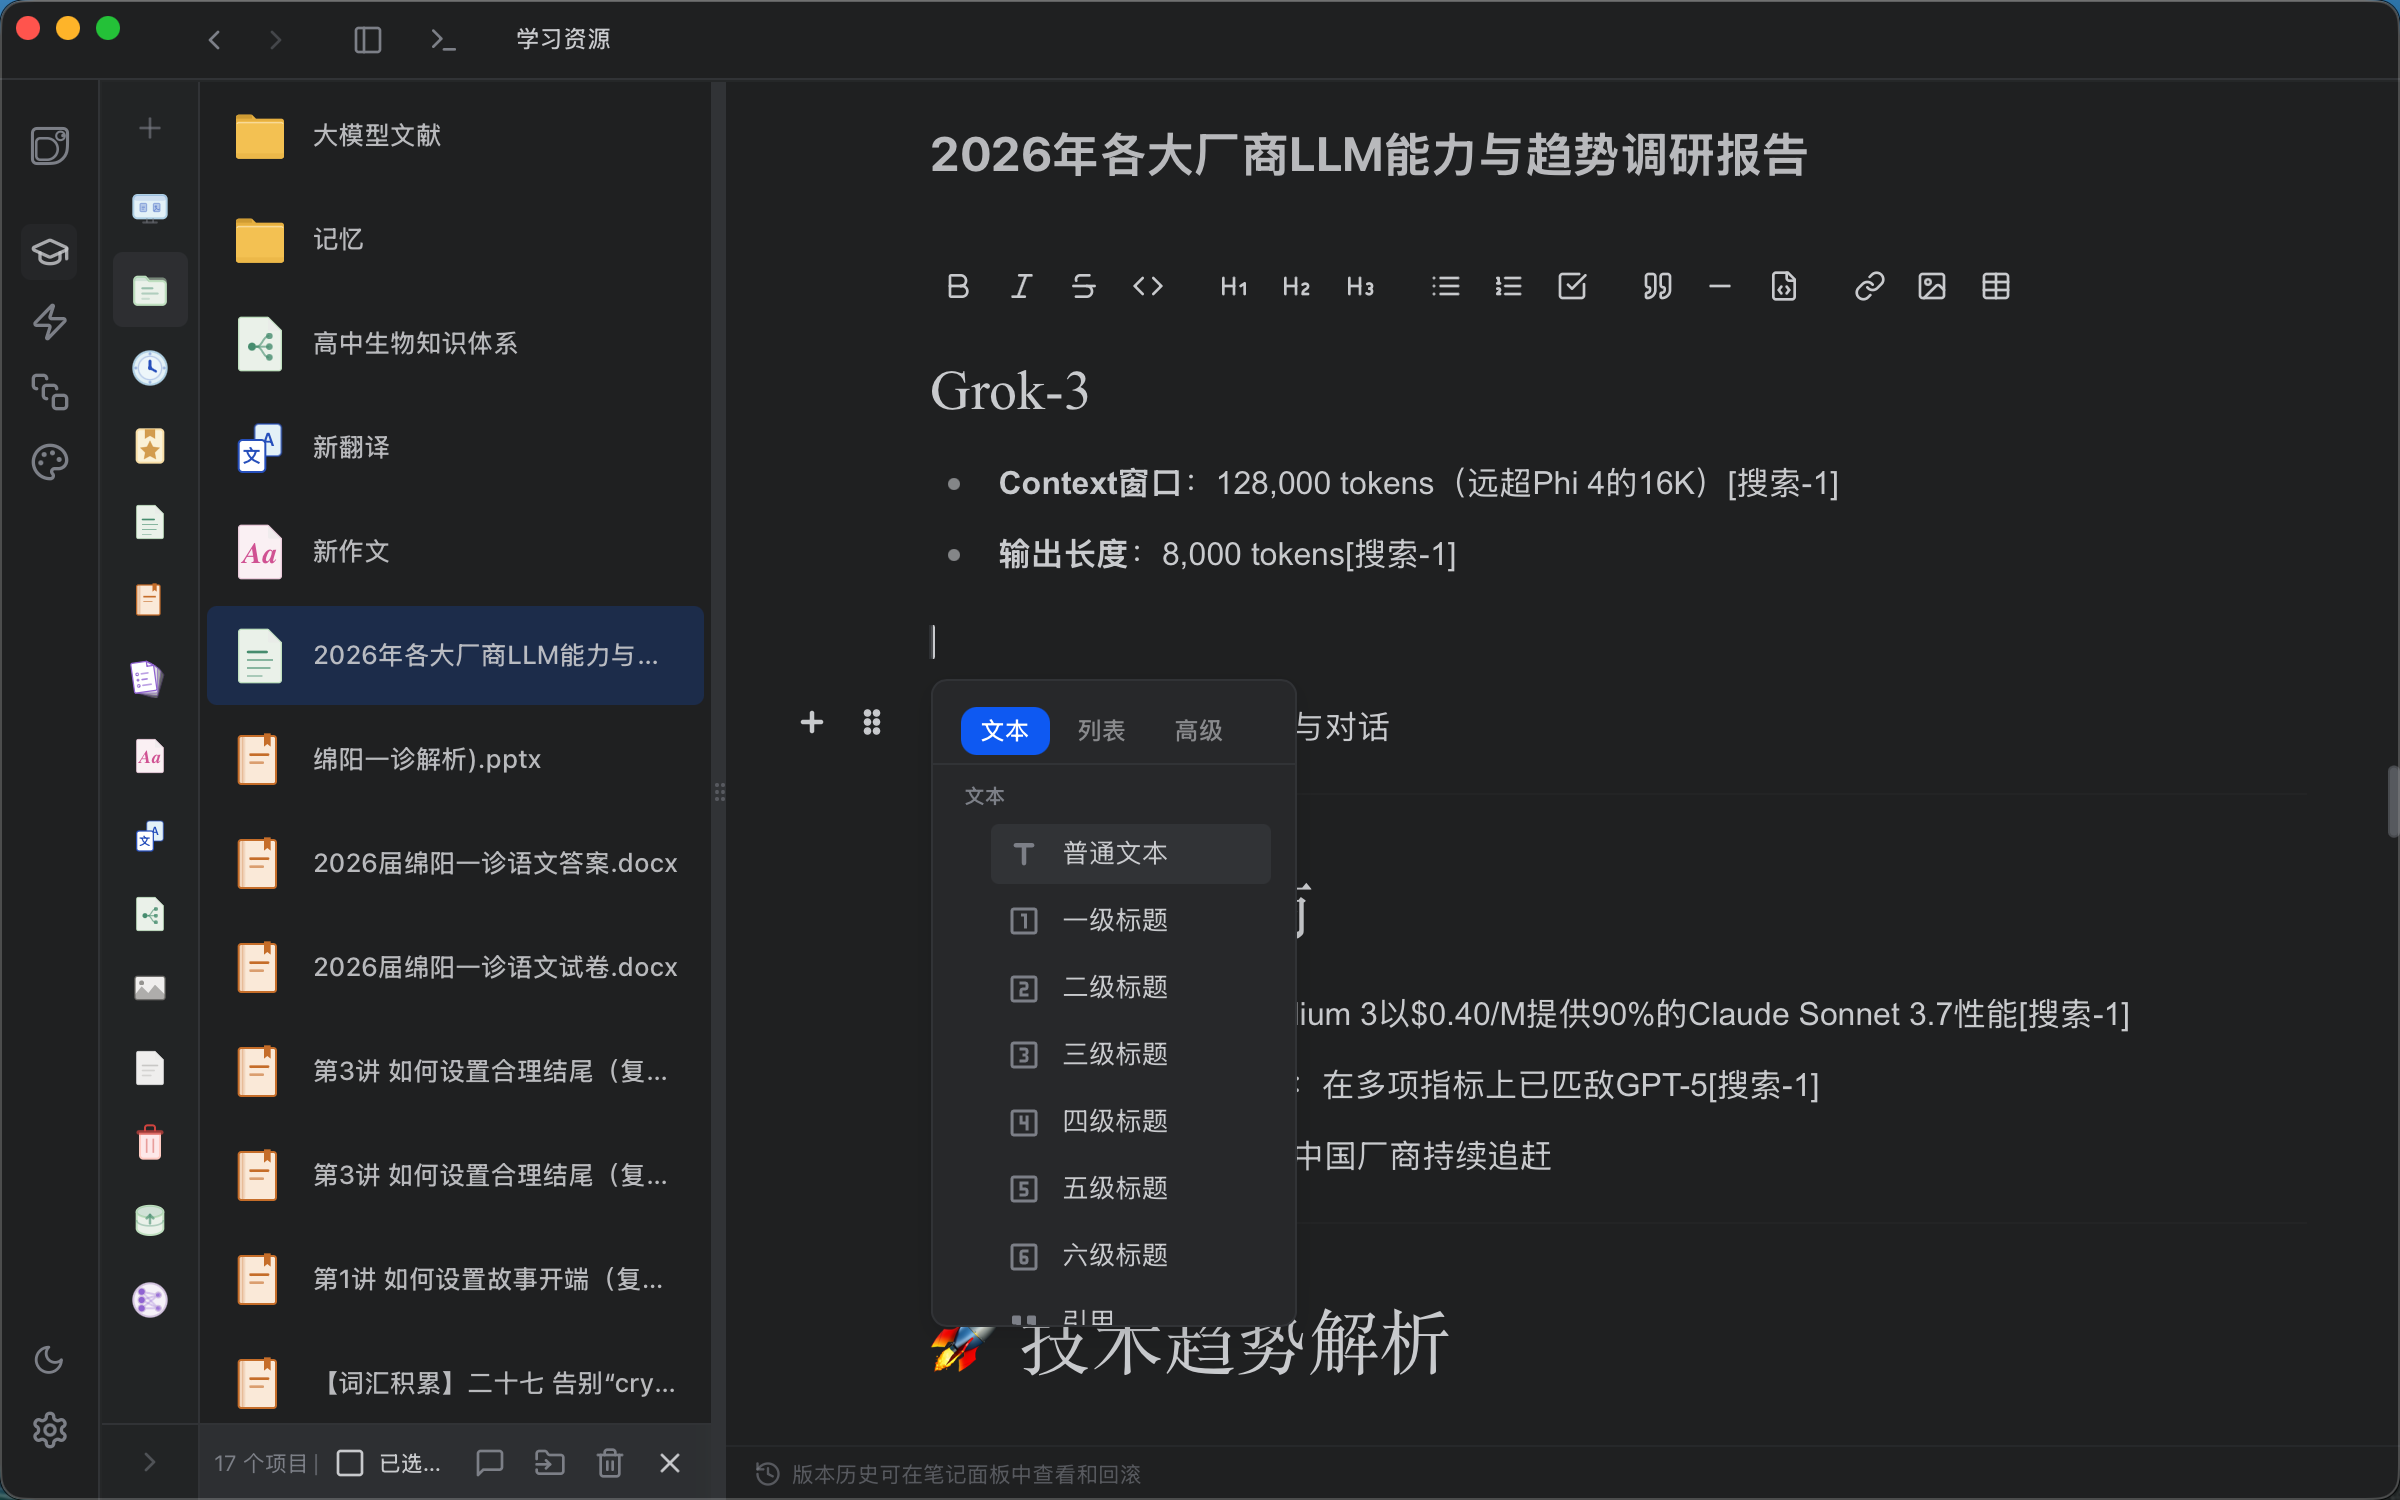Navigate back with the left arrow
The width and height of the screenshot is (2400, 1500).
(214, 40)
